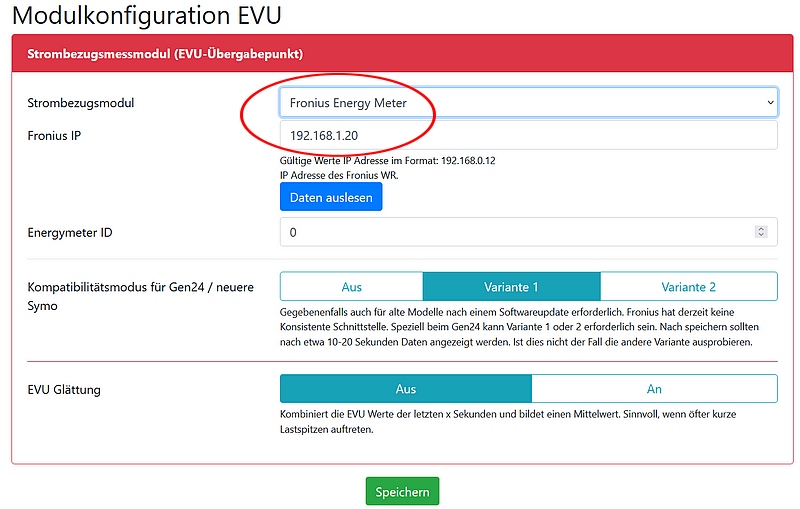This screenshot has width=800, height=509.
Task: Click the 'Energymeter ID' label
Action: point(70,233)
